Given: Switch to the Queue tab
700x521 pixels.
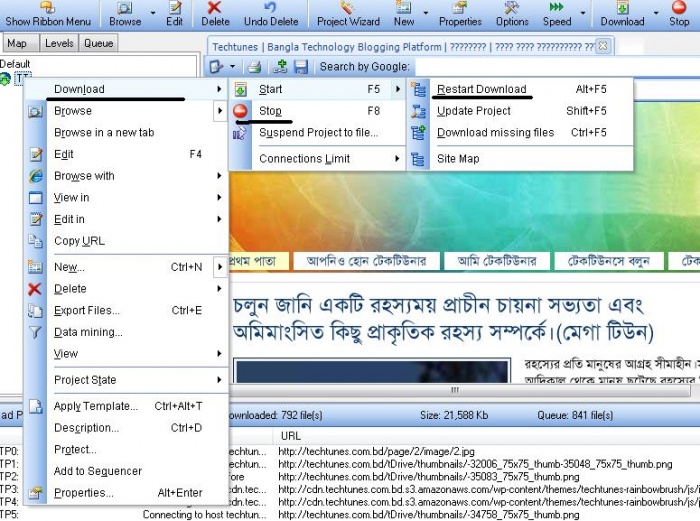Looking at the screenshot, I should [x=99, y=43].
